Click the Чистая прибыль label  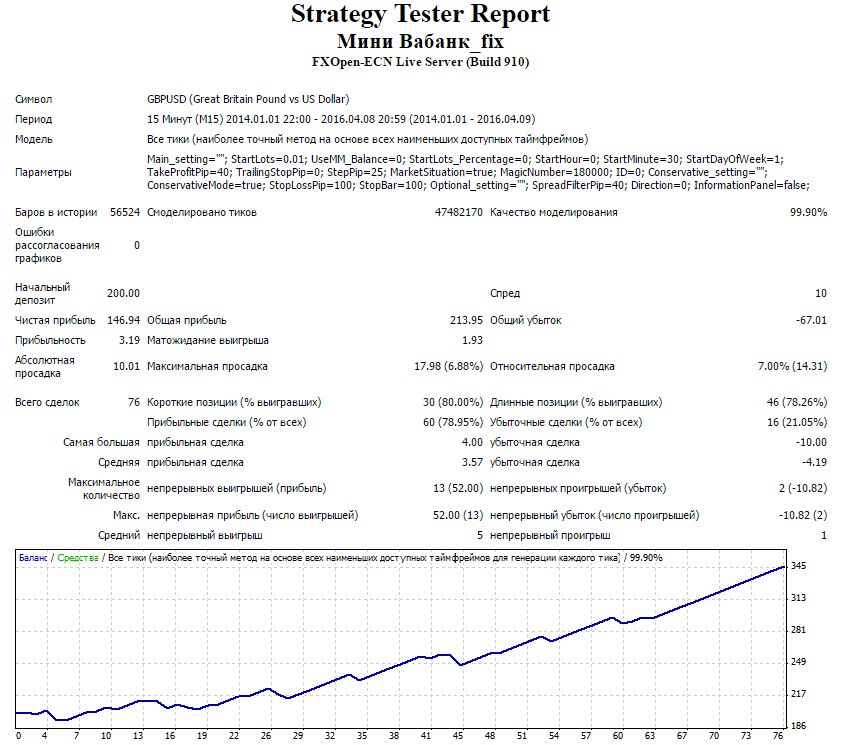(55, 320)
